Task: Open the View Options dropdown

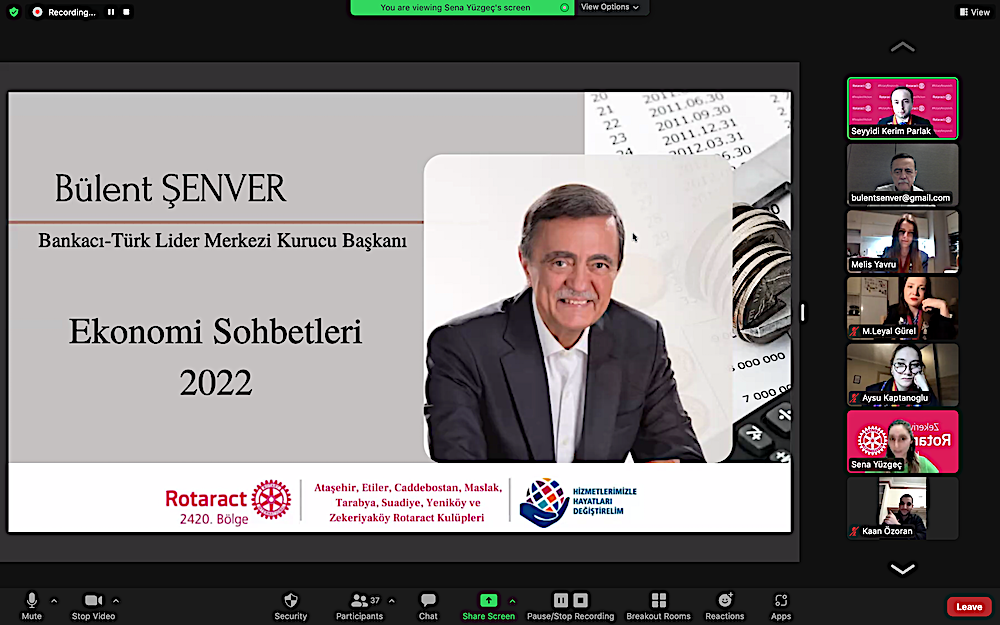Action: click(x=610, y=7)
